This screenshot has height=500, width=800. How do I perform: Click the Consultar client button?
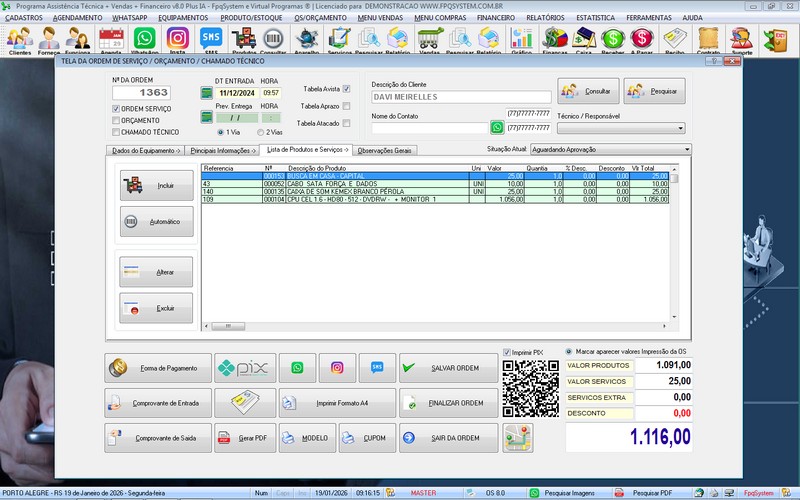[588, 91]
